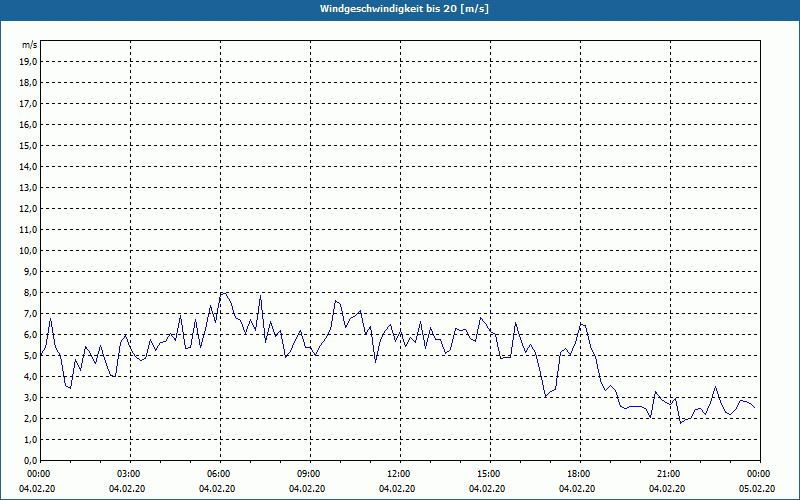This screenshot has width=800, height=500.
Task: Select the 15,0 y-axis label
Action: click(28, 145)
